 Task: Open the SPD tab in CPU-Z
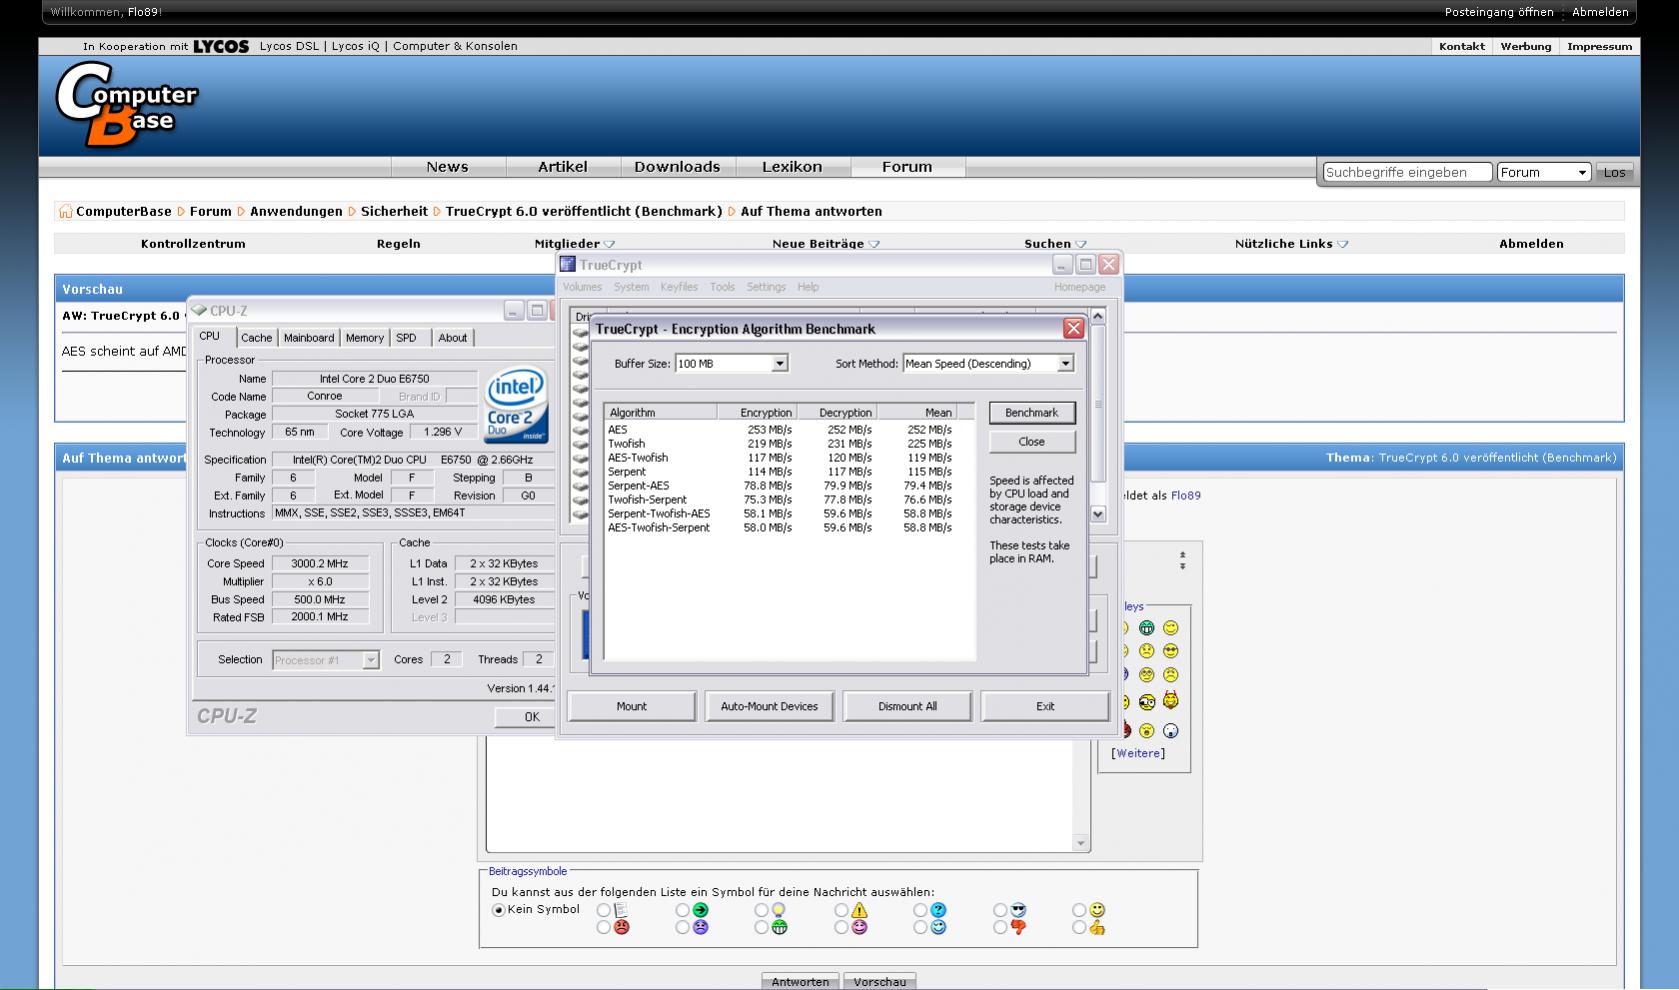pyautogui.click(x=406, y=338)
